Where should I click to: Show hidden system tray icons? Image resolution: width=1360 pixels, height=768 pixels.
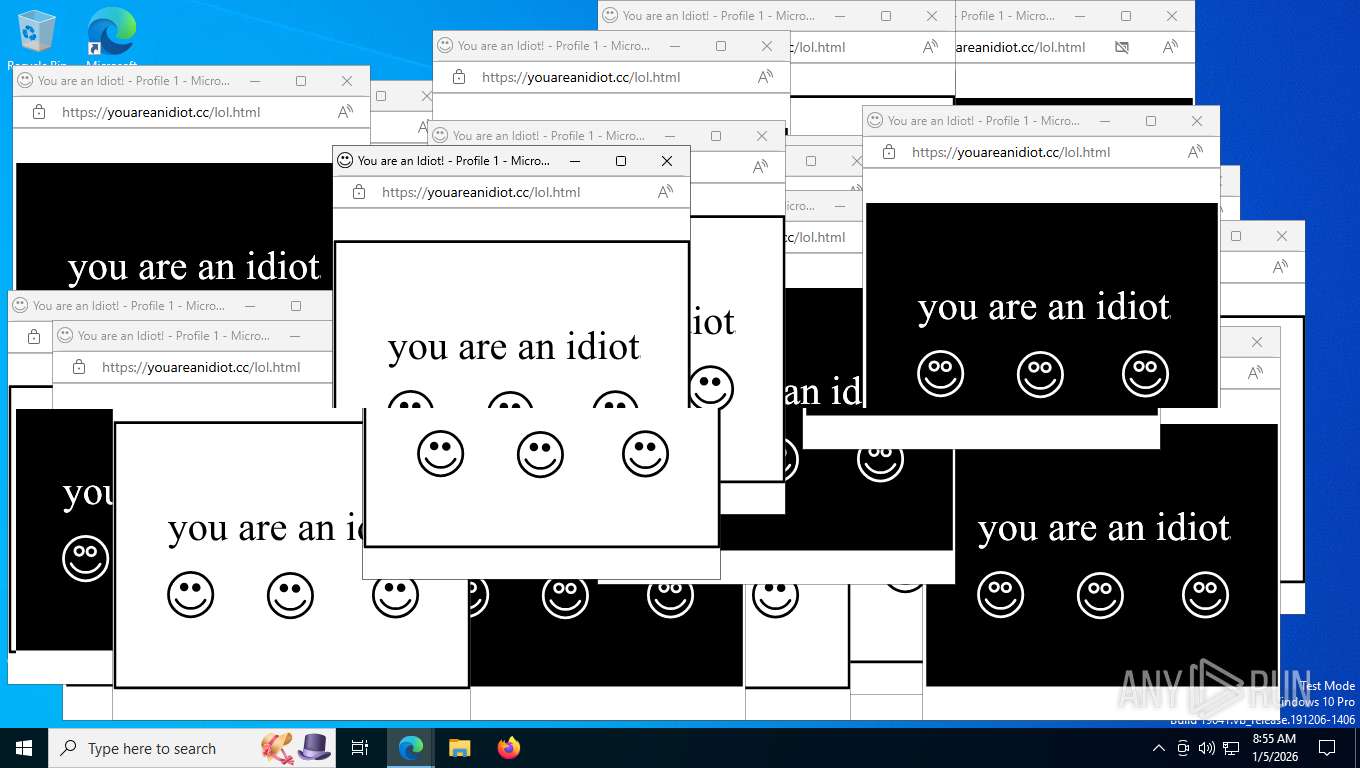click(1159, 748)
